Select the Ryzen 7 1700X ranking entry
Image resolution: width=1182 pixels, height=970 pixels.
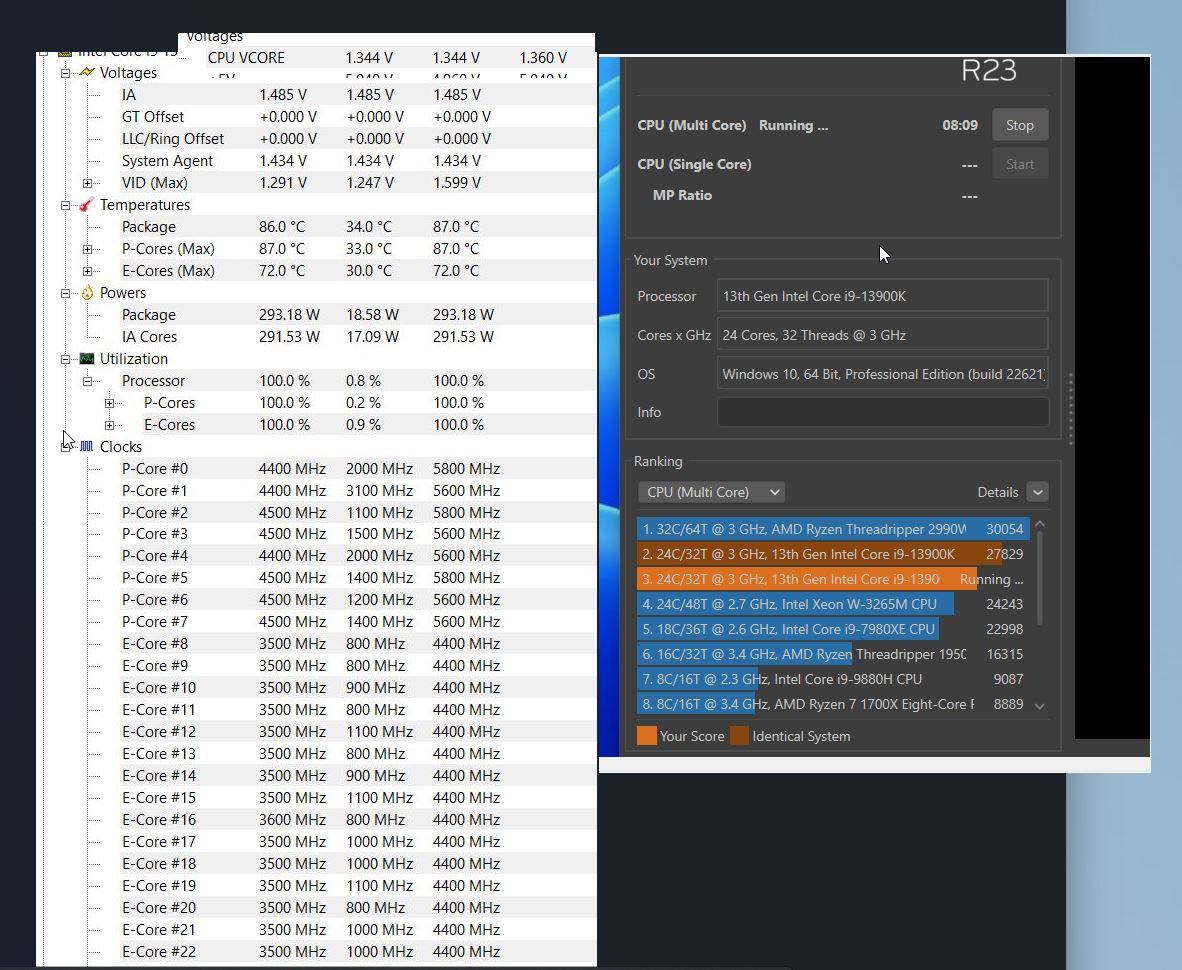point(833,704)
